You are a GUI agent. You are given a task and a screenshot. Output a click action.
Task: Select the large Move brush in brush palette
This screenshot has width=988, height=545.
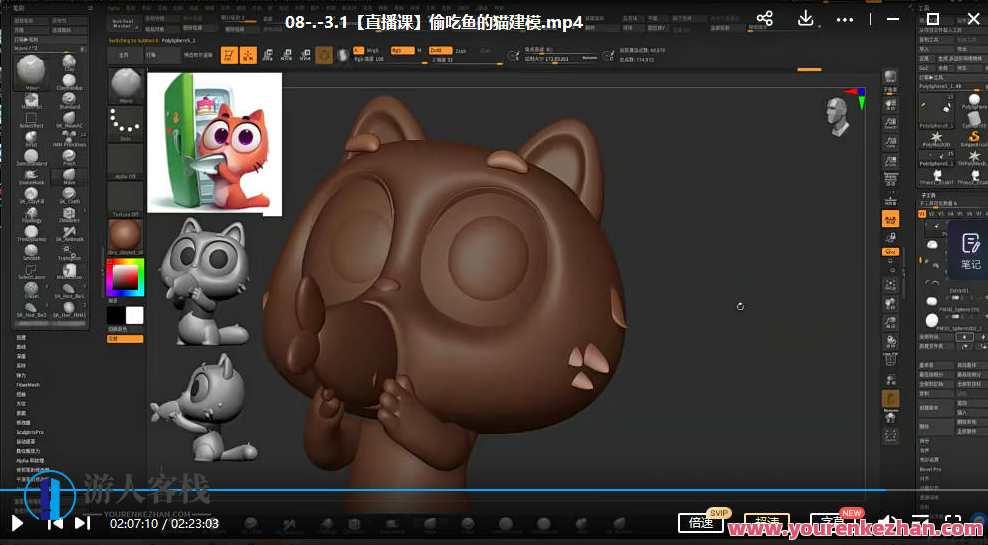pyautogui.click(x=32, y=71)
